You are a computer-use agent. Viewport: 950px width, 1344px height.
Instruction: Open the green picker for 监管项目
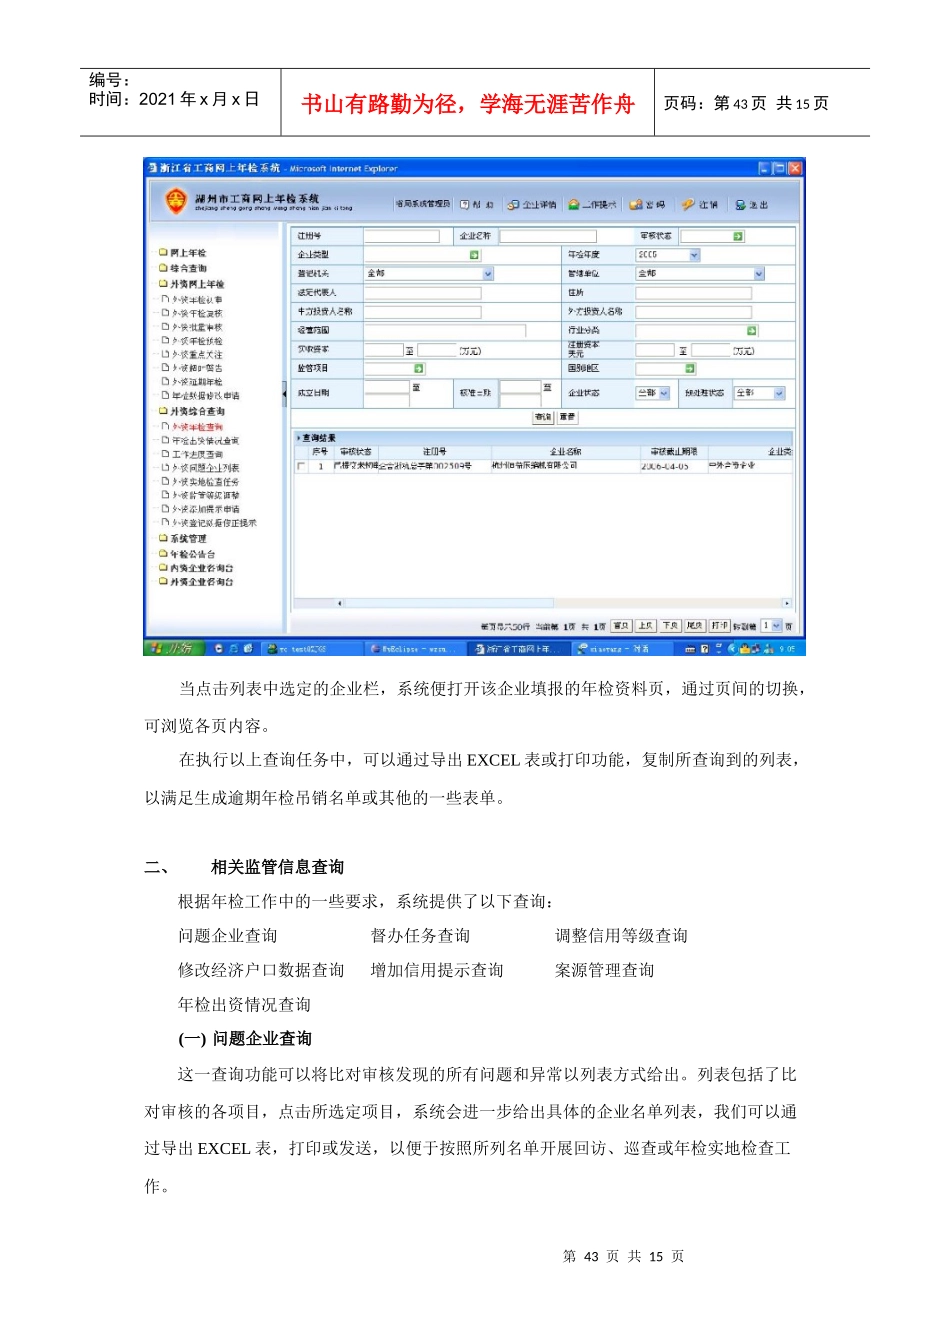(419, 369)
